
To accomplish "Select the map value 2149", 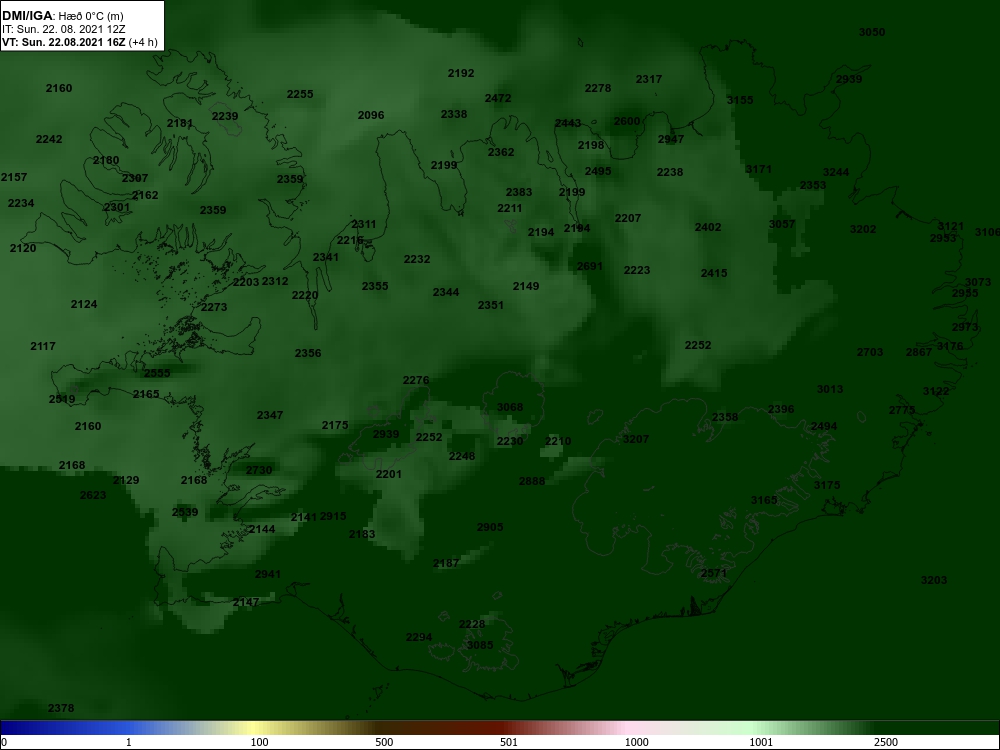I will pos(526,286).
